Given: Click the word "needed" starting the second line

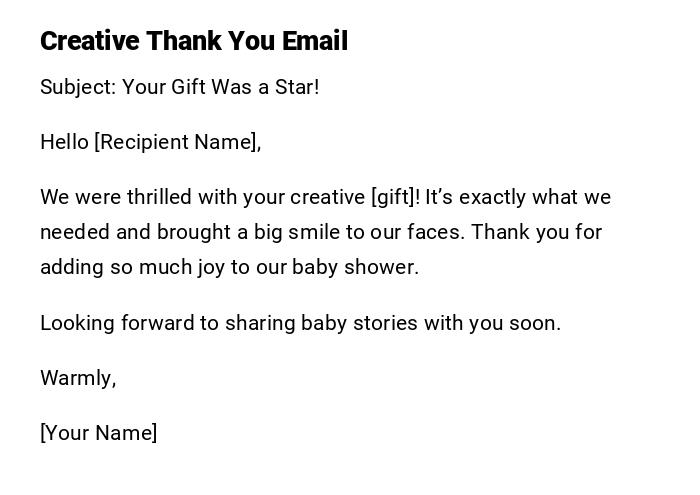Looking at the screenshot, I should [75, 232].
